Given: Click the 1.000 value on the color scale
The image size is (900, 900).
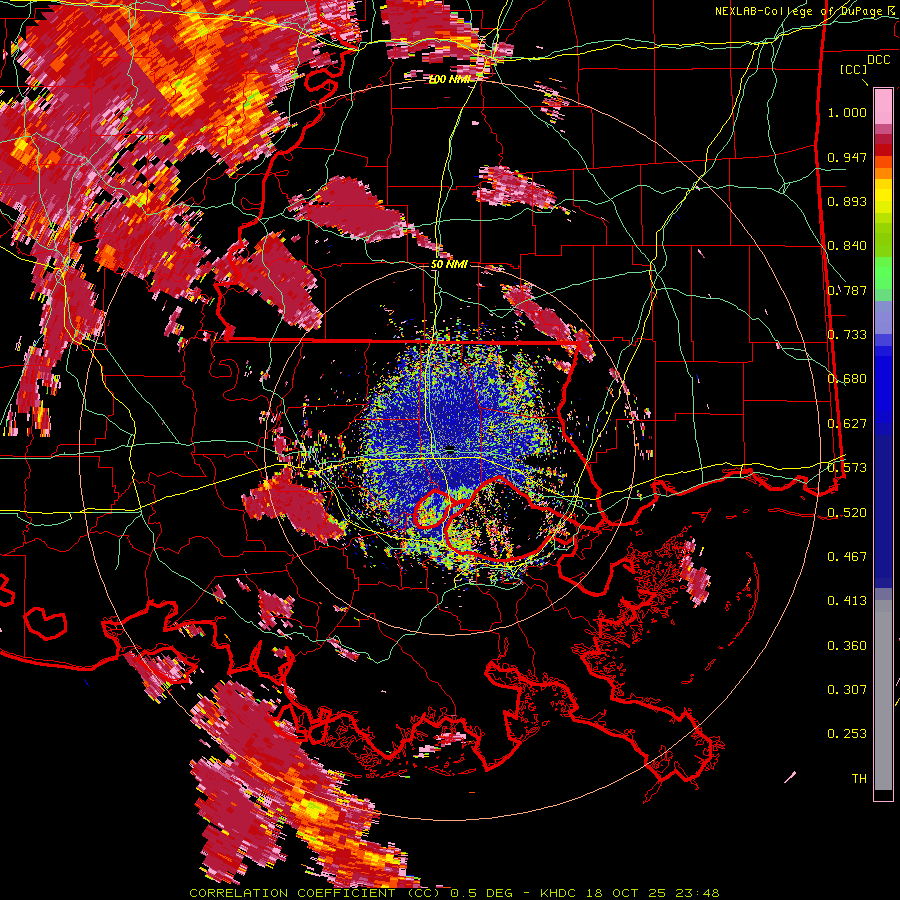Looking at the screenshot, I should click(847, 112).
